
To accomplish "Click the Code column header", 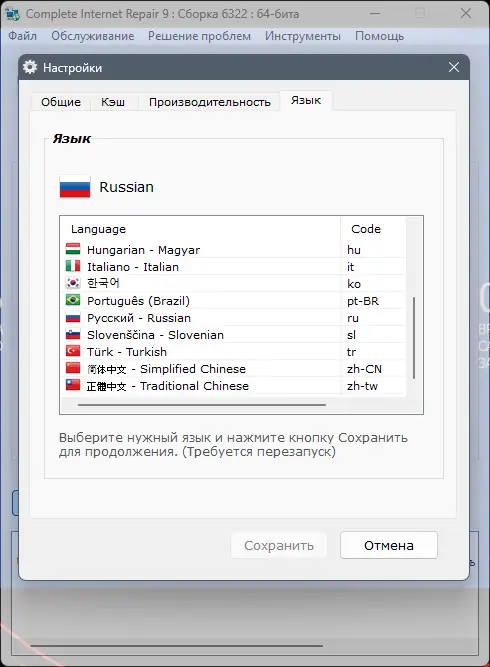I will (x=373, y=229).
